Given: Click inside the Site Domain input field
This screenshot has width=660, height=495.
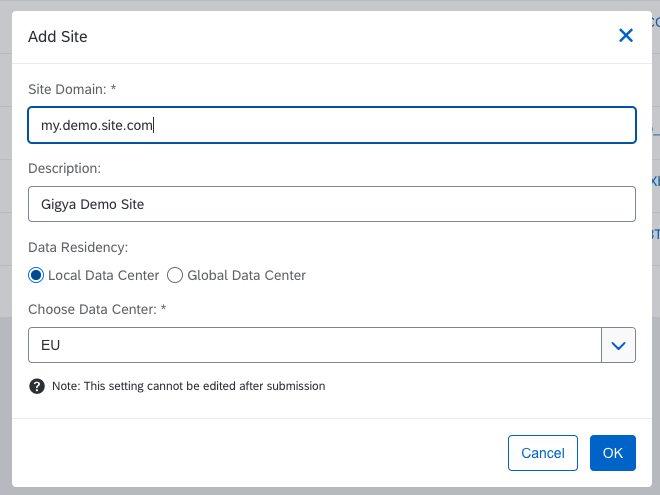Looking at the screenshot, I should point(331,125).
